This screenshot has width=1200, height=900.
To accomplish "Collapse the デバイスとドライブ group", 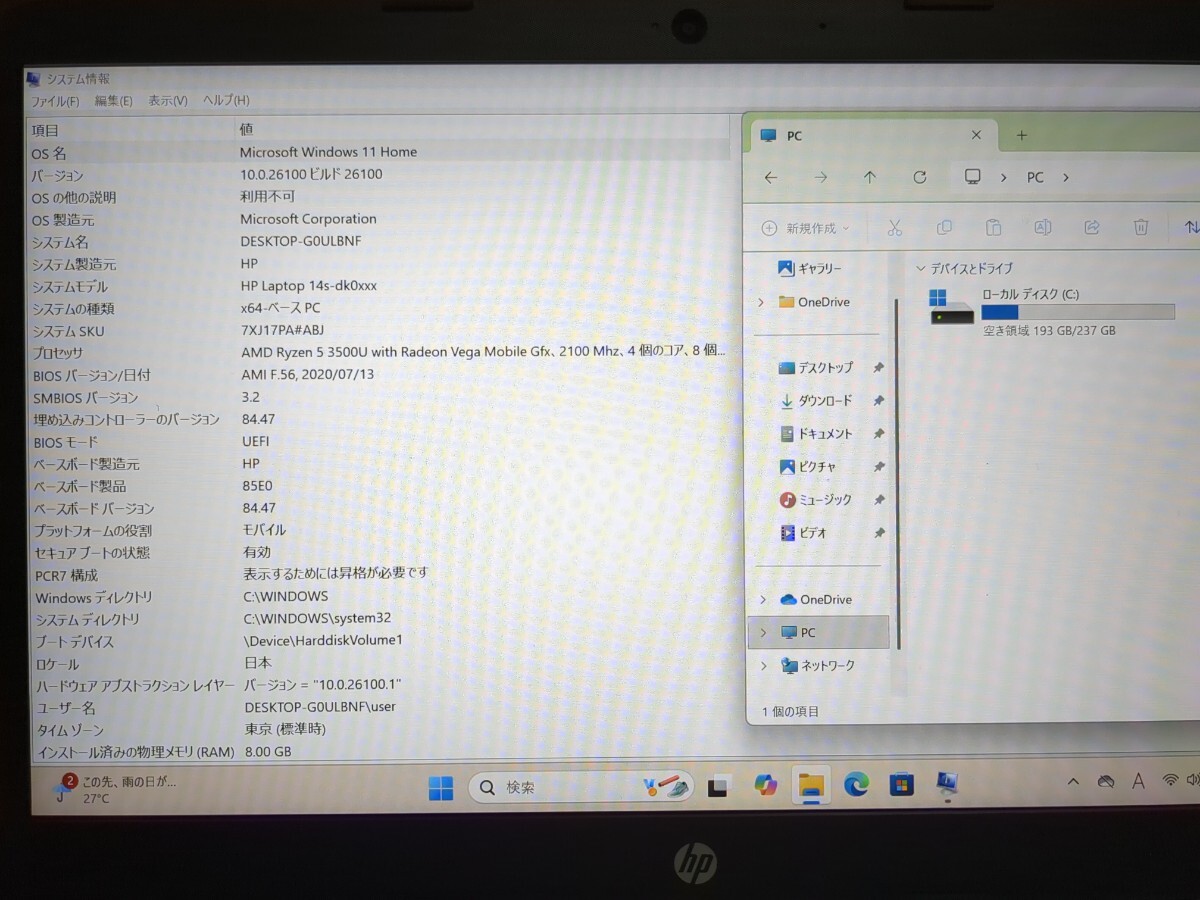I will pyautogui.click(x=921, y=268).
